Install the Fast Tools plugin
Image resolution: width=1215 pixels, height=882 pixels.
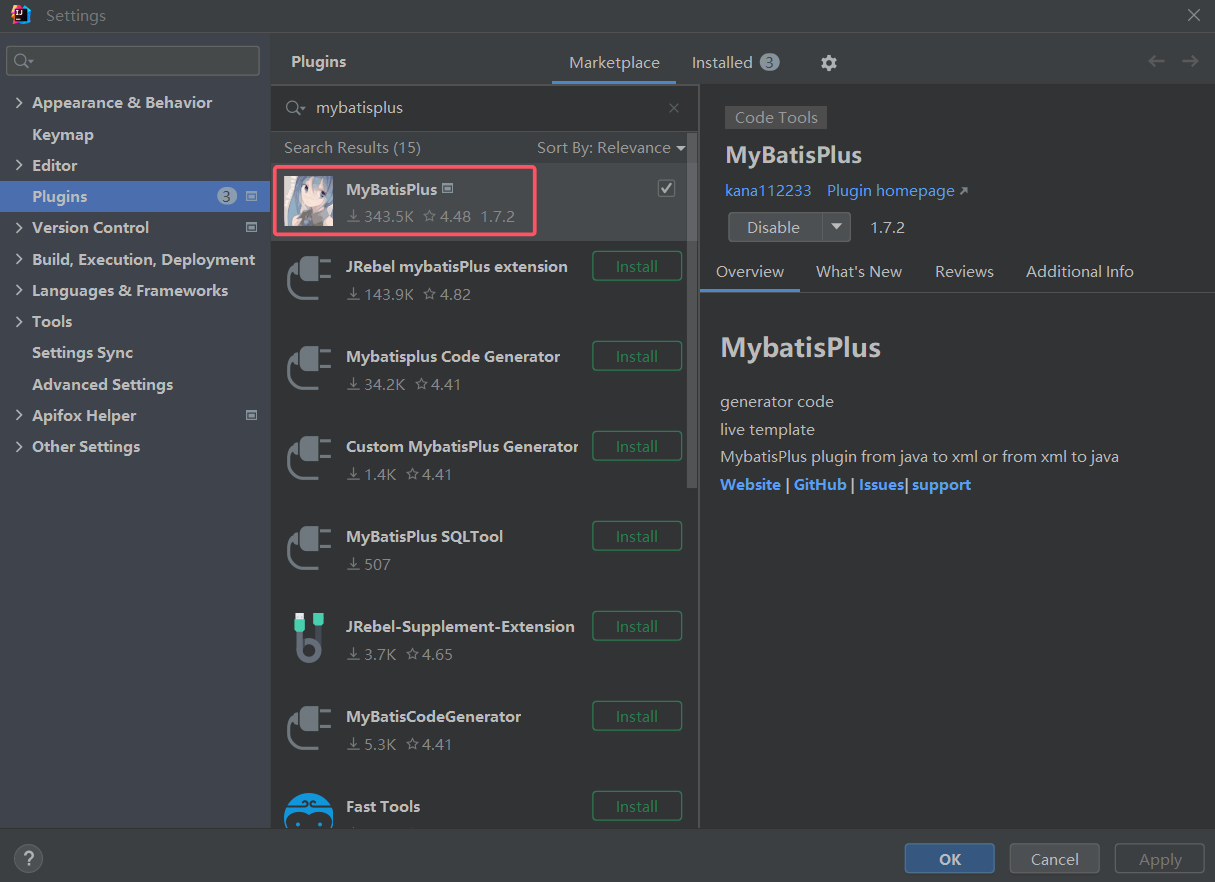tap(637, 806)
